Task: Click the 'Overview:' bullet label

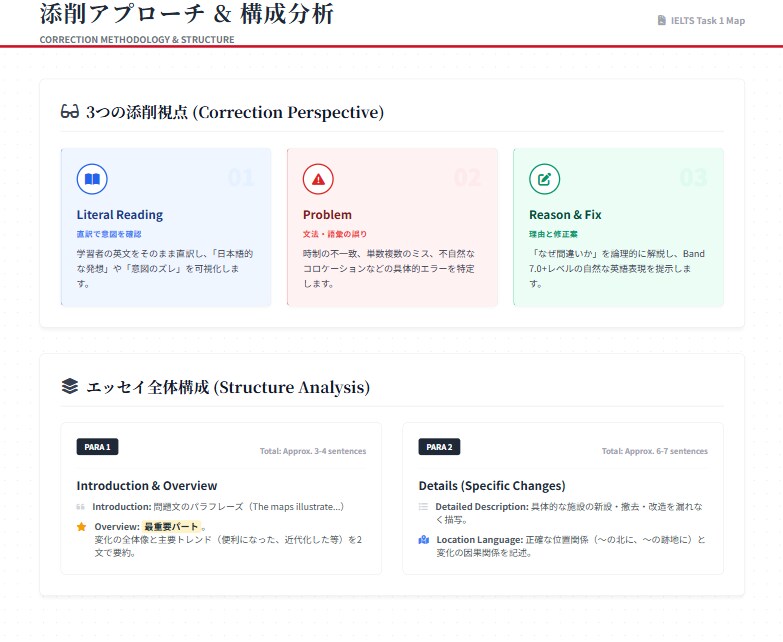Action: tap(117, 527)
